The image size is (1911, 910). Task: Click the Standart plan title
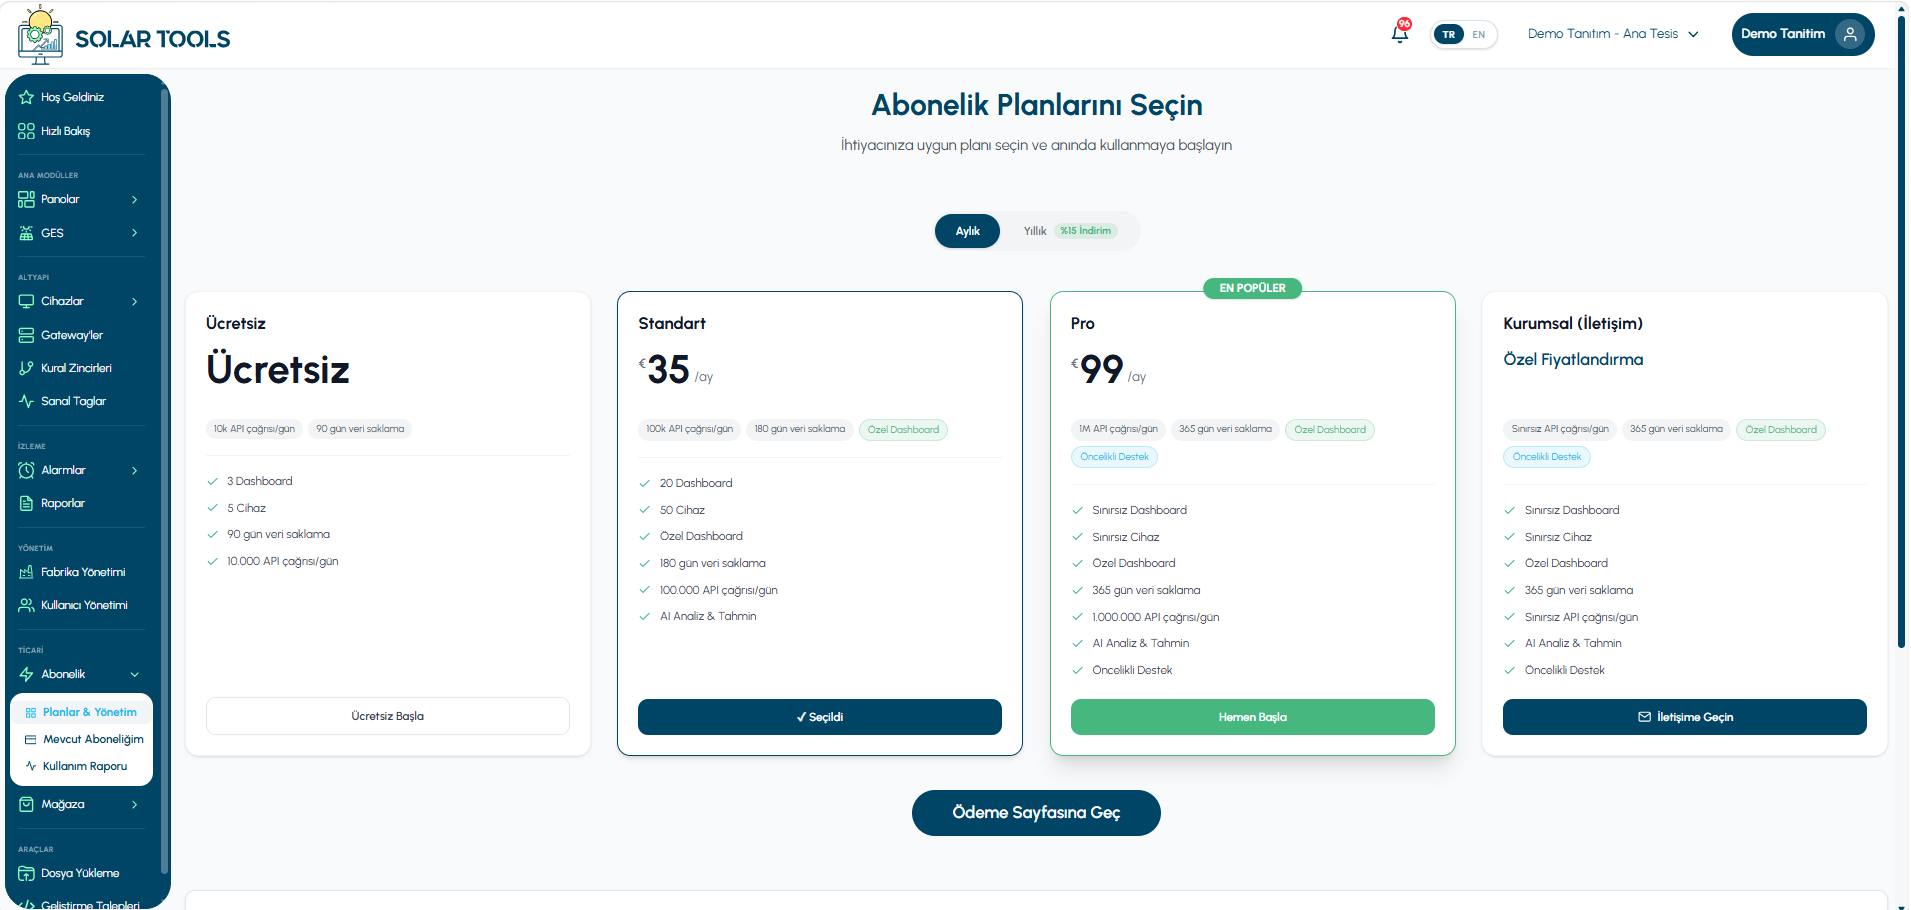point(672,324)
